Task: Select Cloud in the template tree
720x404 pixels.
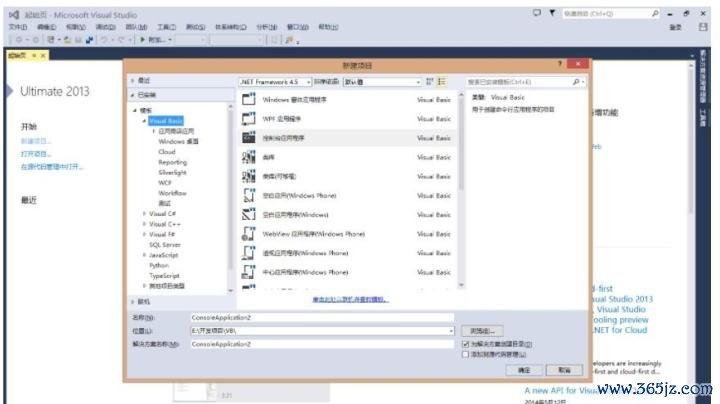Action: pos(167,152)
